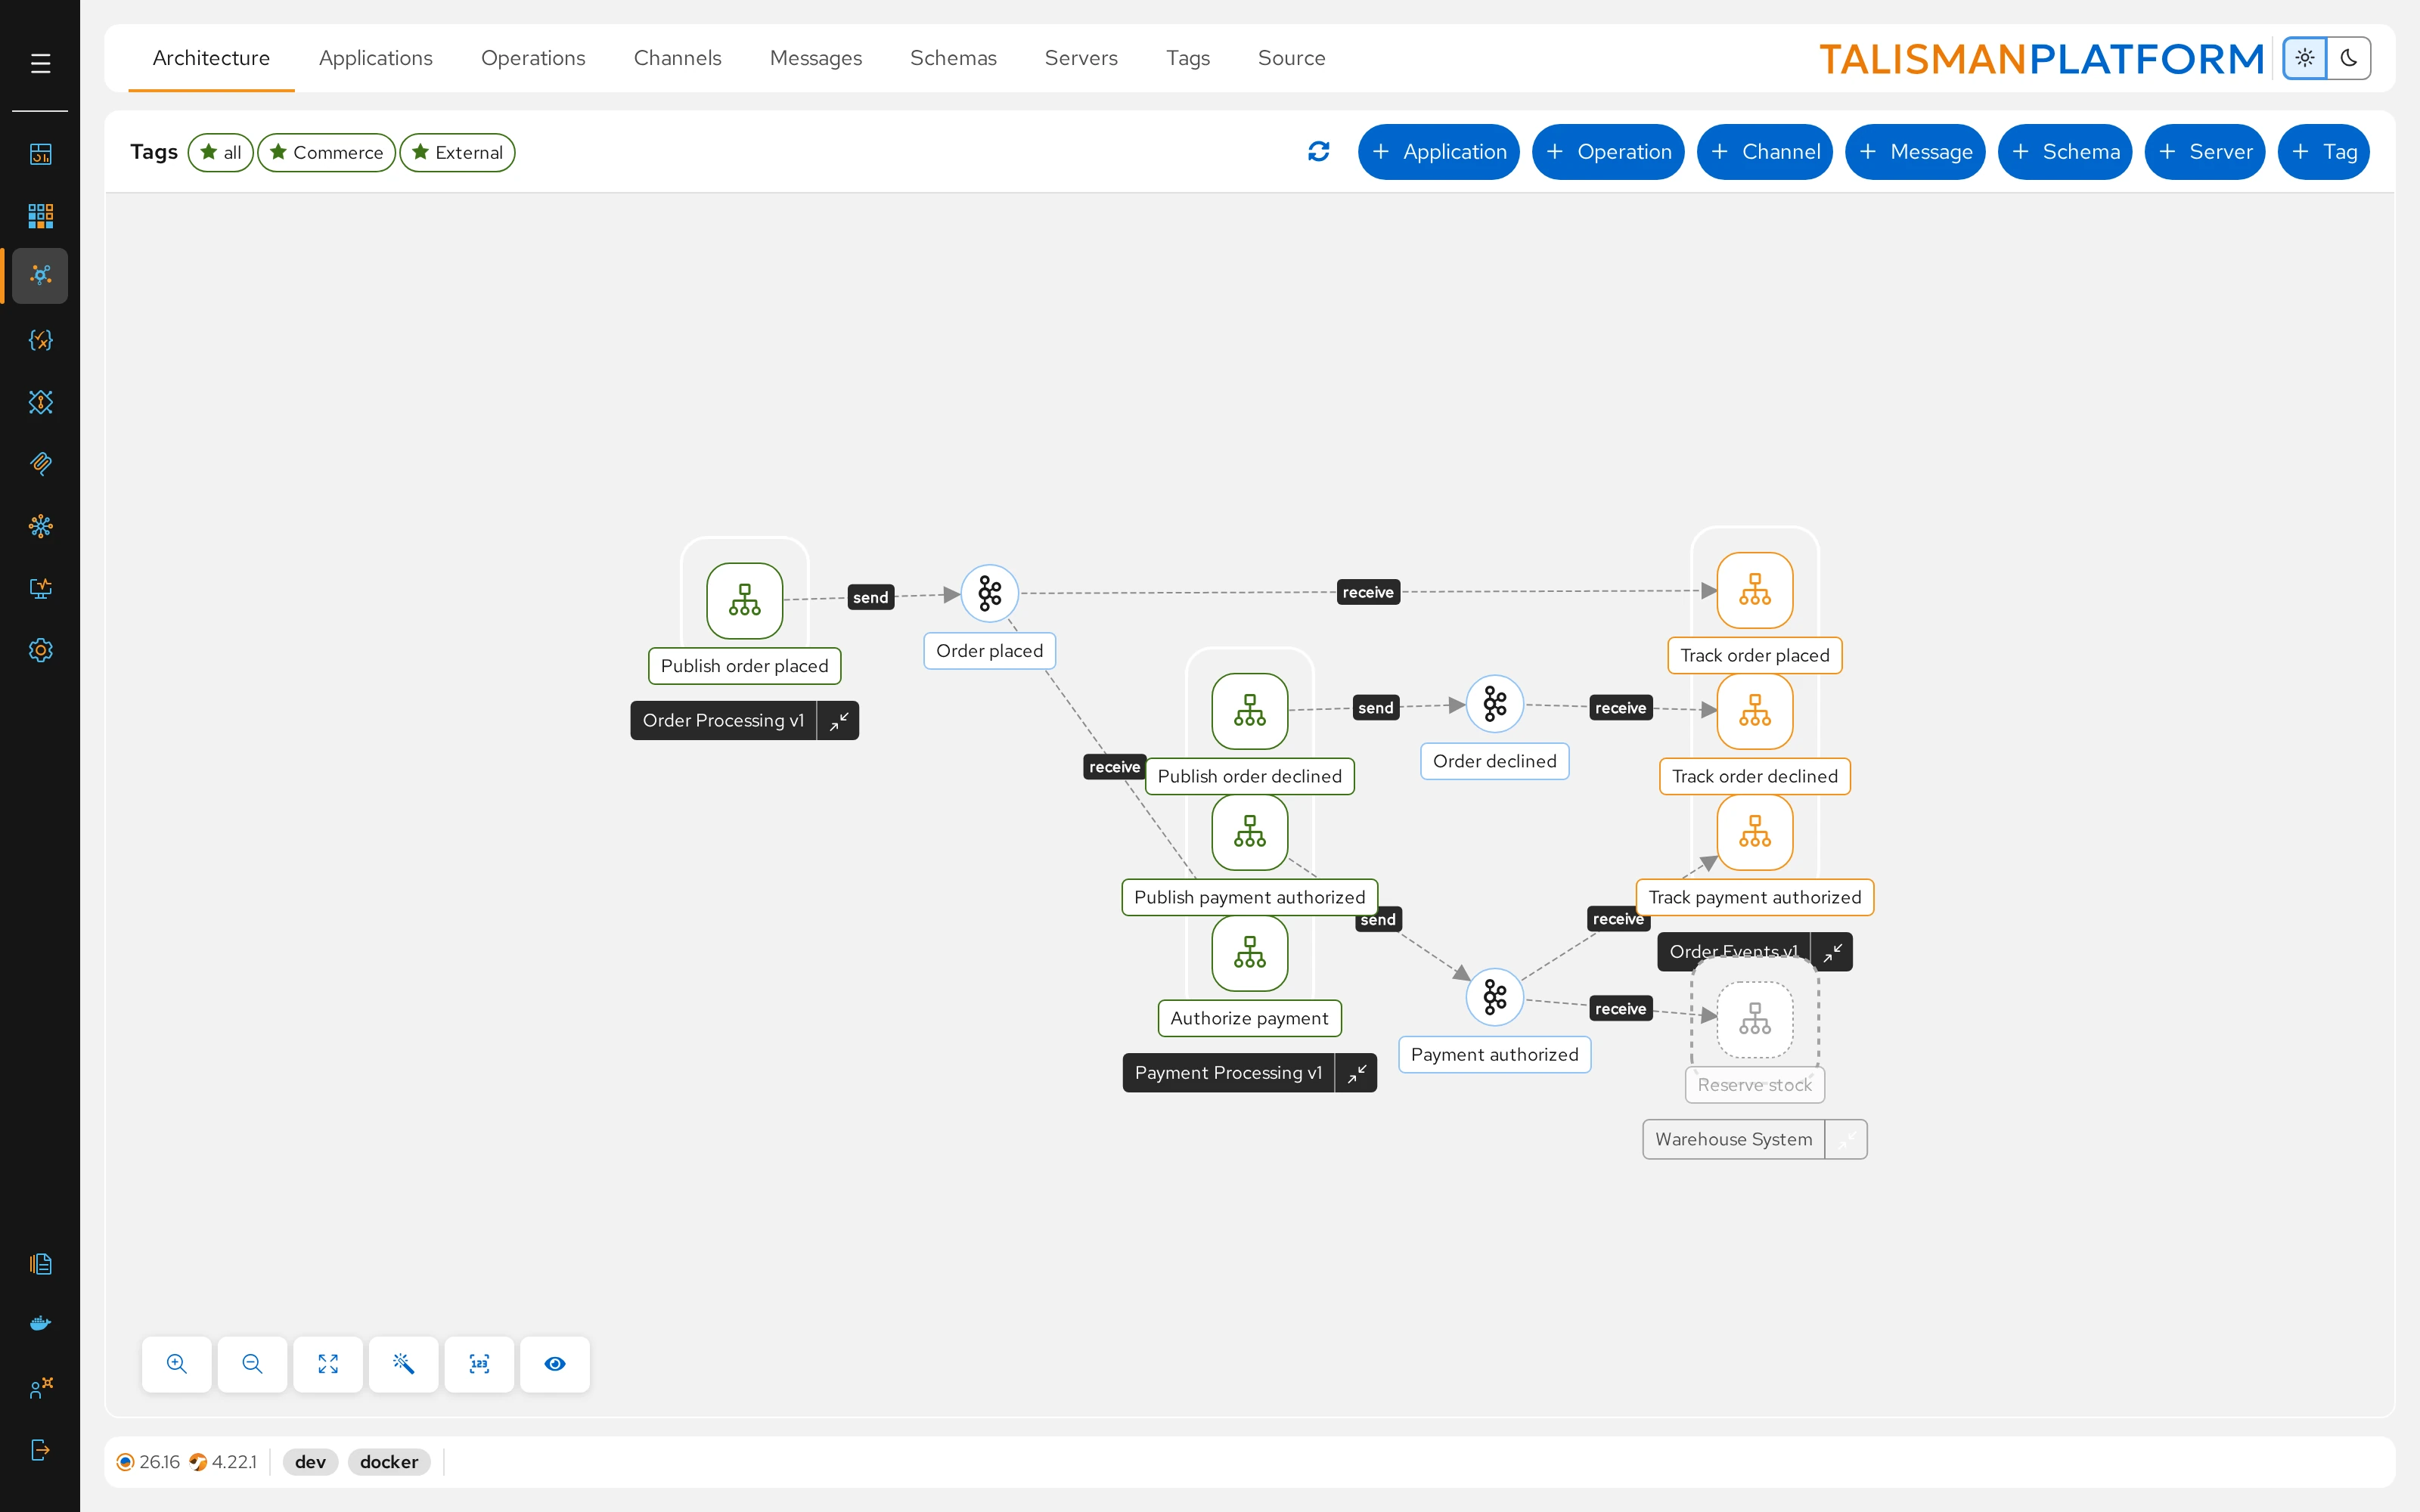Click the curly braces schema sidebar icon

click(x=40, y=339)
